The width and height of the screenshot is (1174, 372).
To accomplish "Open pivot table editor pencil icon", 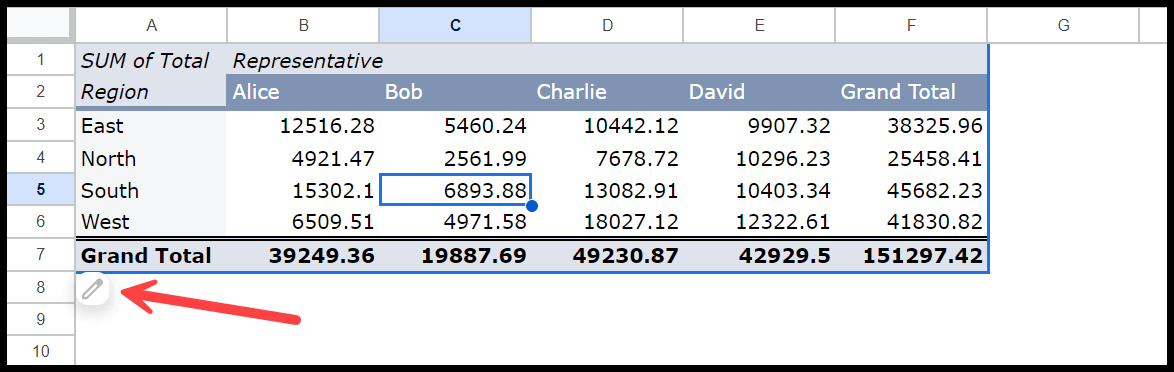I will click(93, 289).
